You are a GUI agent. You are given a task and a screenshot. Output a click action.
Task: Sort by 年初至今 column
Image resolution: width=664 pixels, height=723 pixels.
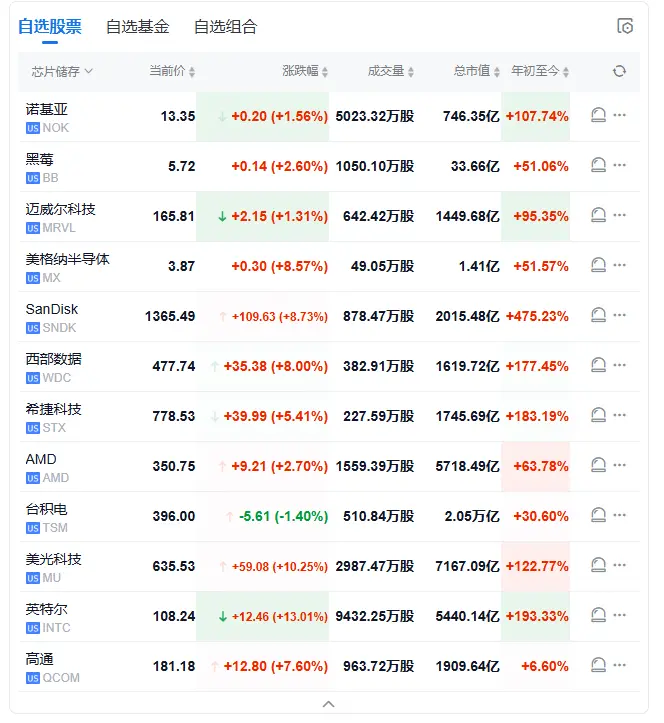[x=540, y=71]
